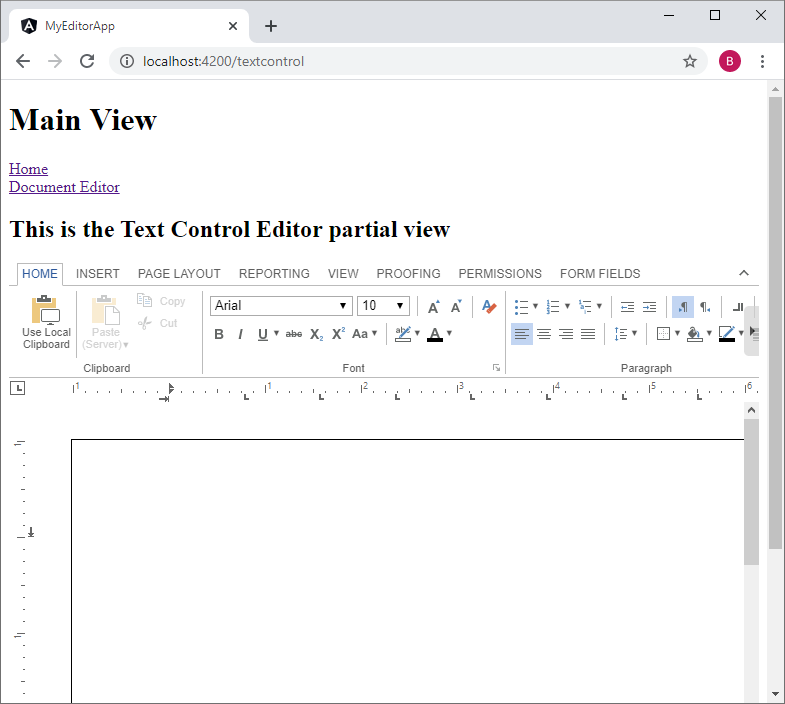Expand line spacing dropdown arrow
The height and width of the screenshot is (704, 785).
[634, 333]
